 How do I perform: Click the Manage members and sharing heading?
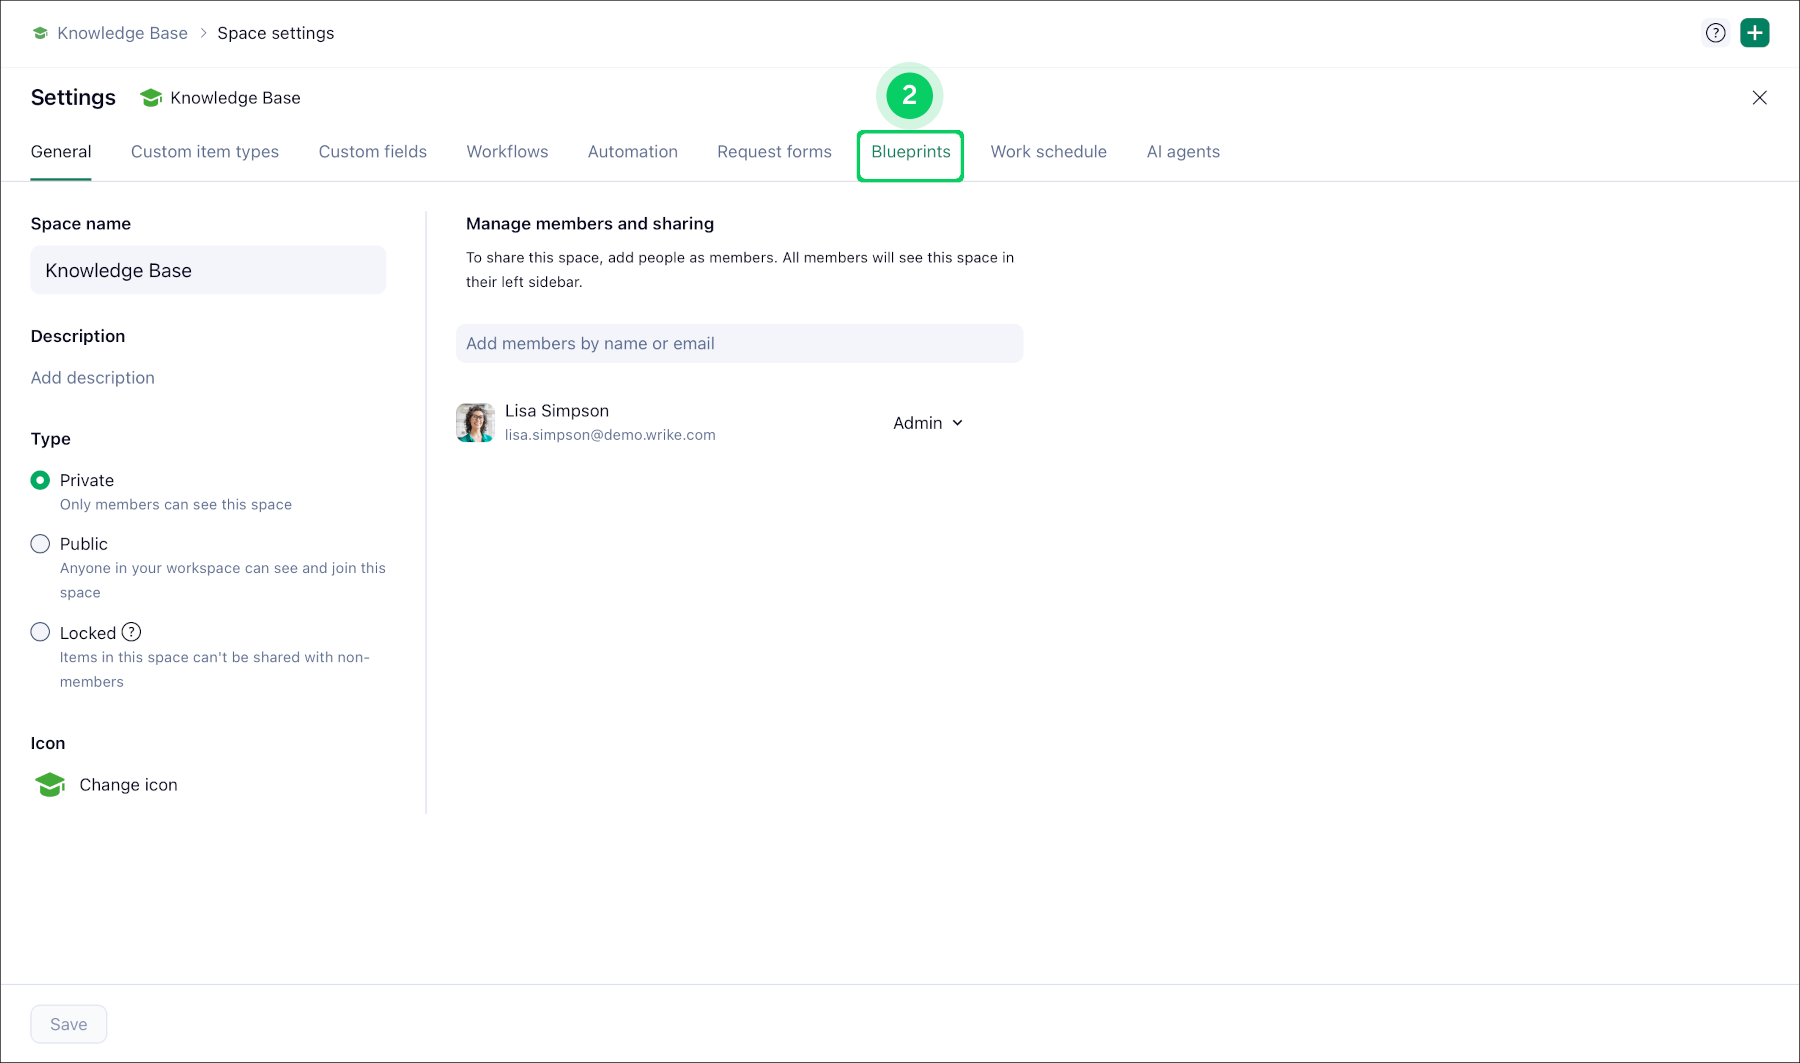590,224
